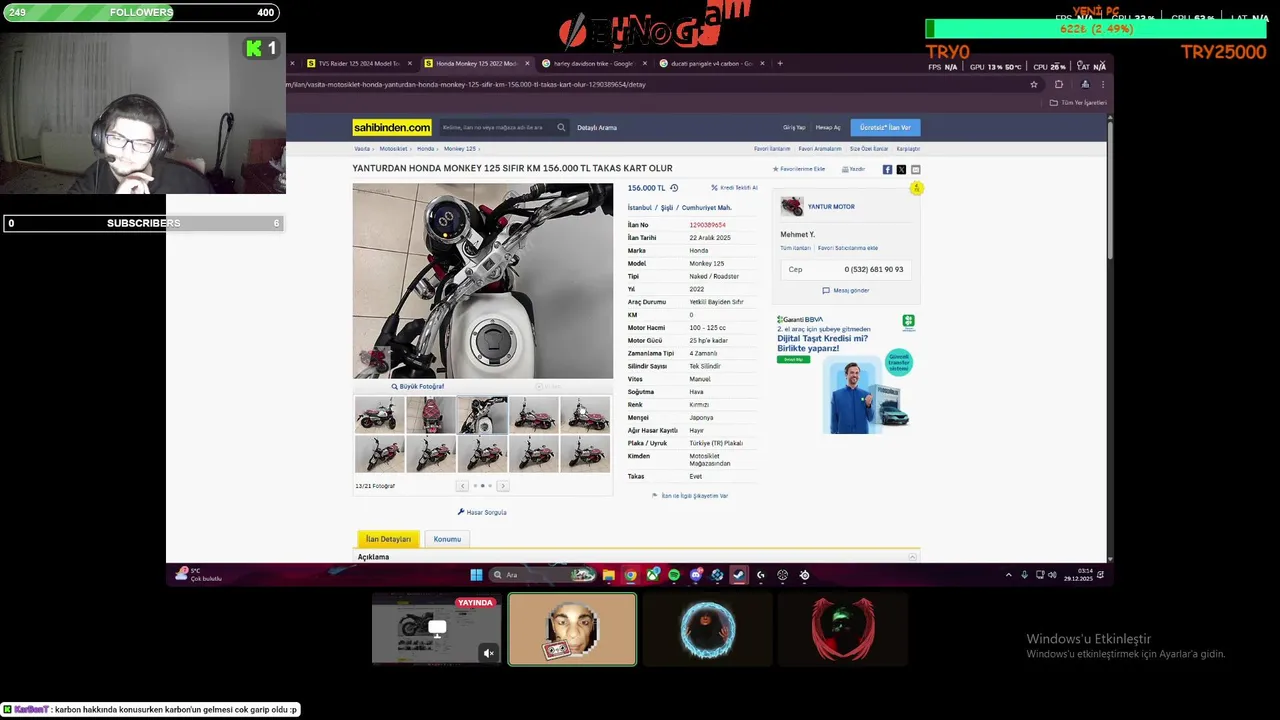Switch to İlan Detayları tab
This screenshot has width=1280, height=720.
[x=388, y=539]
